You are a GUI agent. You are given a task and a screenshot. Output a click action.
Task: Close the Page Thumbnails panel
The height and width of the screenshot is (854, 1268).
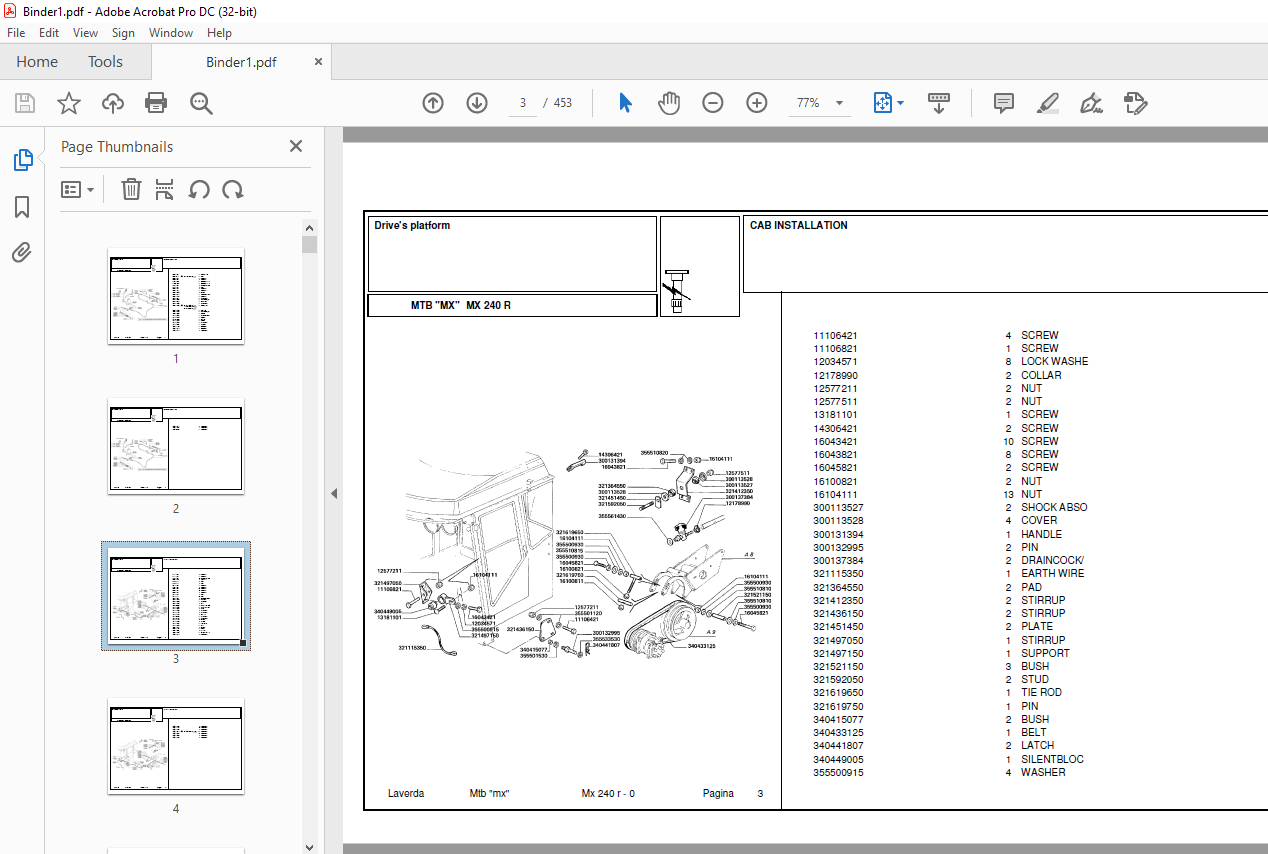pyautogui.click(x=296, y=146)
